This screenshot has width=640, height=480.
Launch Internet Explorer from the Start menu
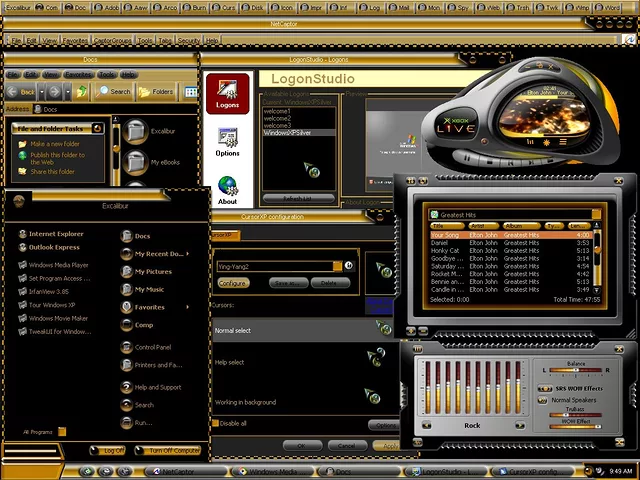point(56,234)
